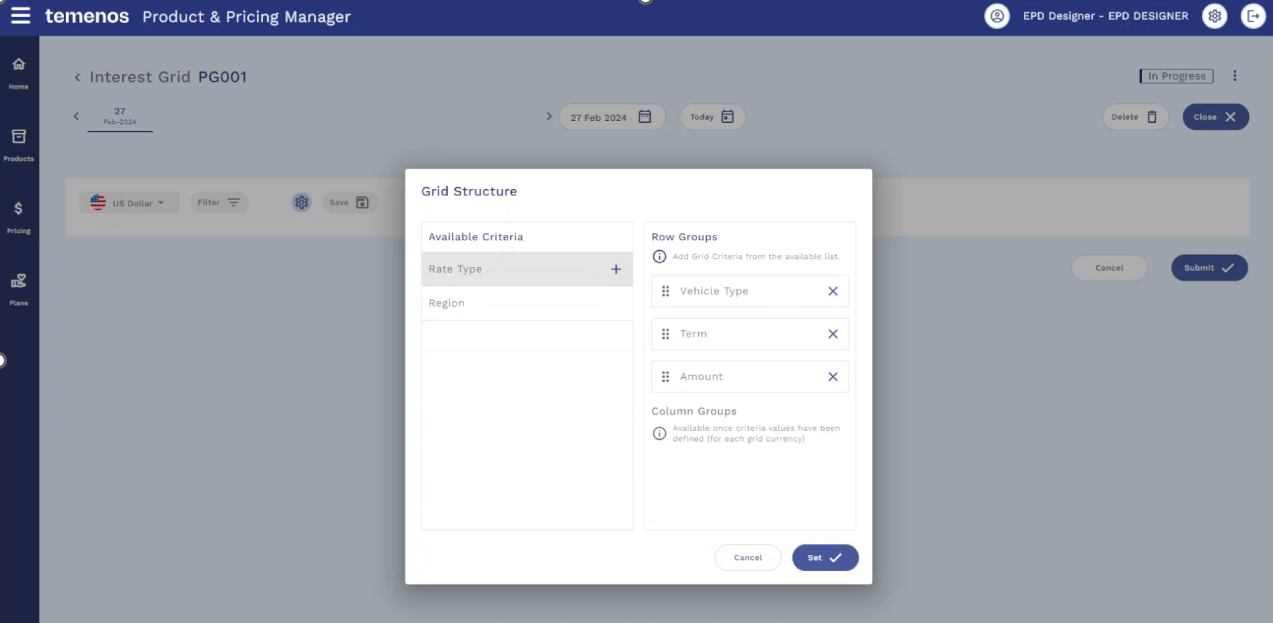This screenshot has height=623, width=1273.
Task: Click the Vehicle Type row label
Action: point(714,291)
